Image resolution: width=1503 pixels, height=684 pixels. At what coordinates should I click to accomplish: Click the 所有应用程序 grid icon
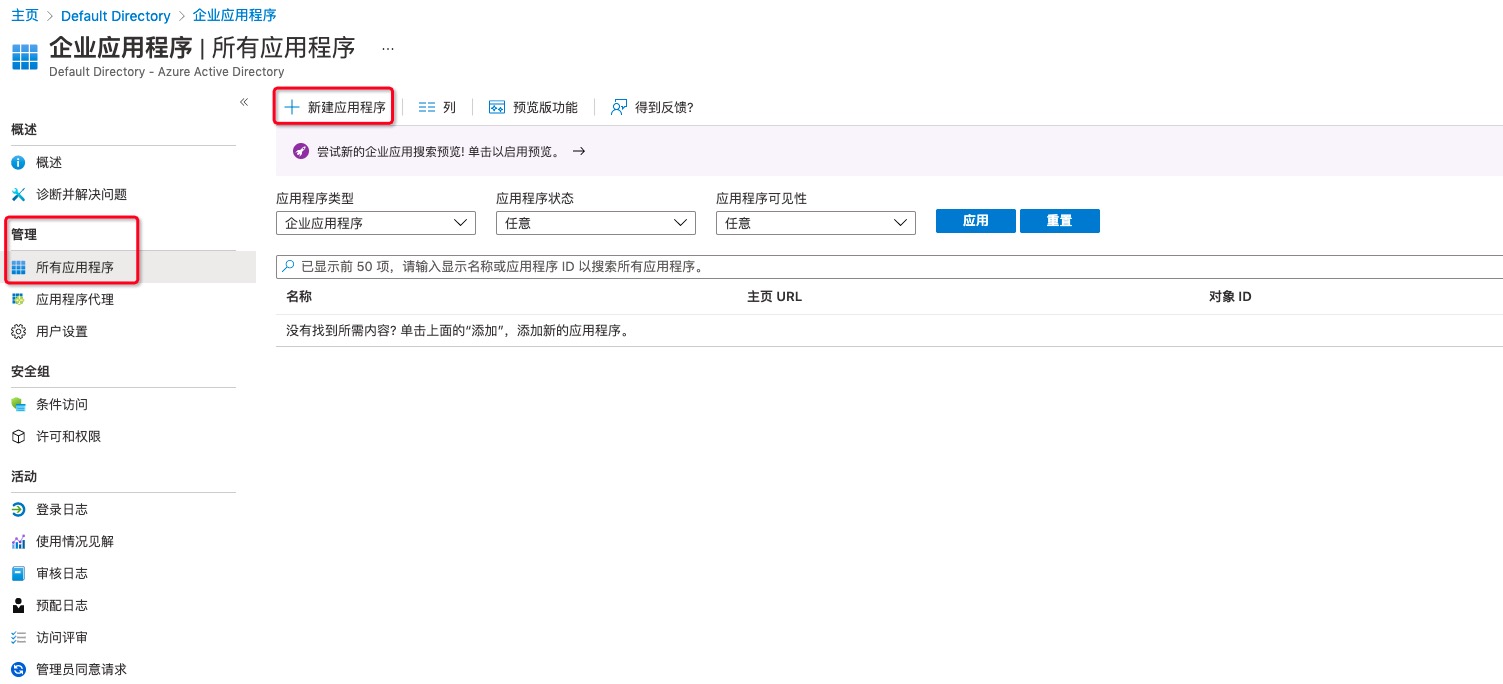tap(18, 267)
